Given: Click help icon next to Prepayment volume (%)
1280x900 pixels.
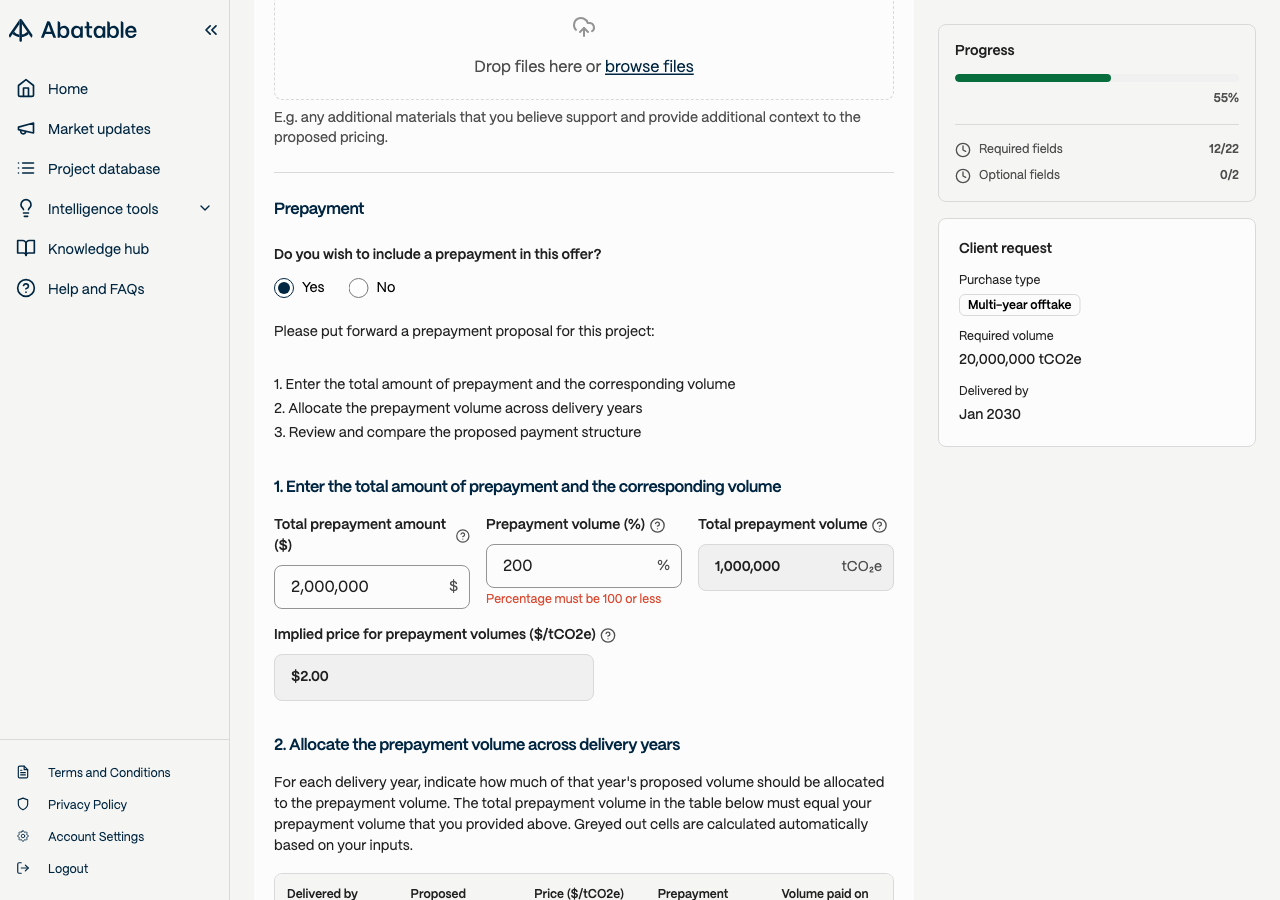Looking at the screenshot, I should (658, 526).
